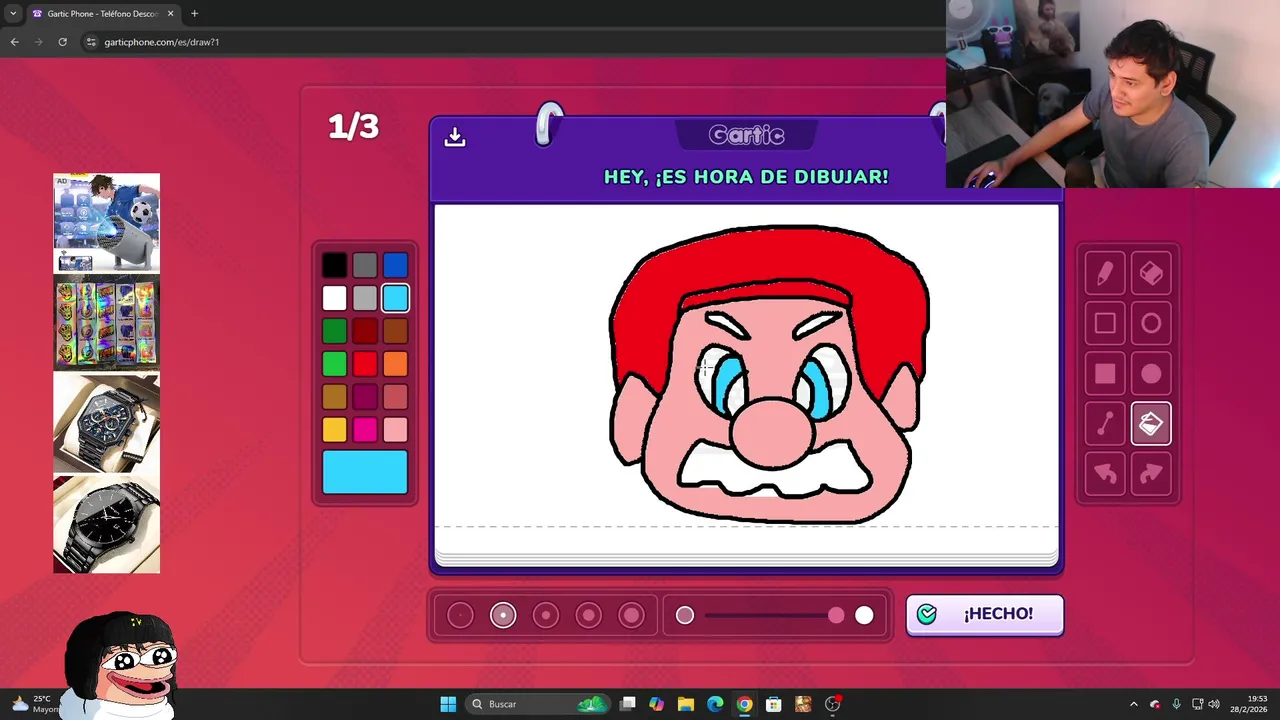This screenshot has width=1280, height=720.
Task: Click the browser address bar URL
Action: point(161,42)
